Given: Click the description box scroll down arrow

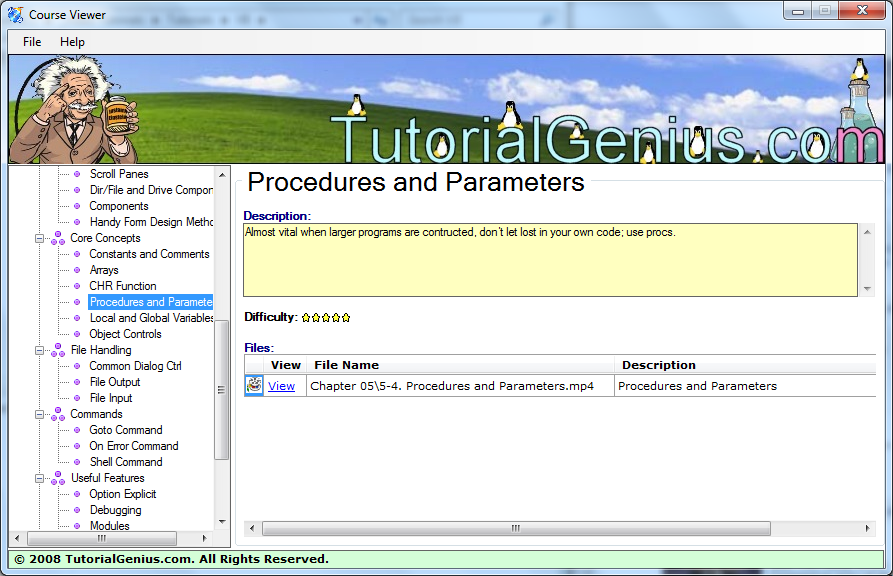Looking at the screenshot, I should point(867,288).
